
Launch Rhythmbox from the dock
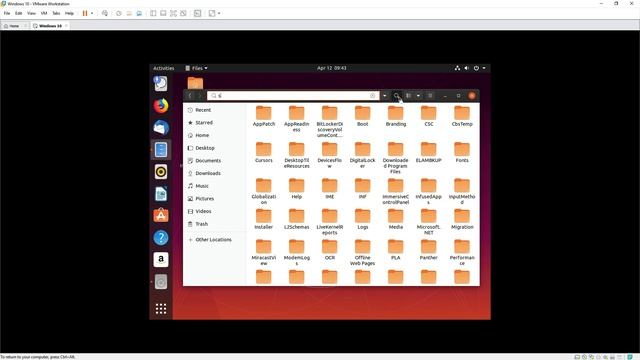click(x=161, y=171)
